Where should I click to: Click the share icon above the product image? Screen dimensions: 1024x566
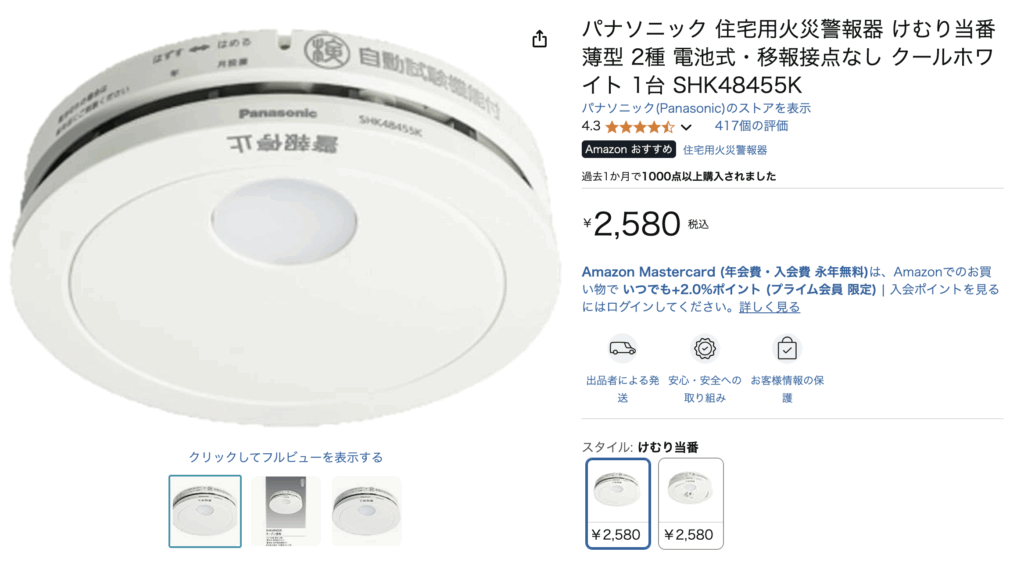539,39
